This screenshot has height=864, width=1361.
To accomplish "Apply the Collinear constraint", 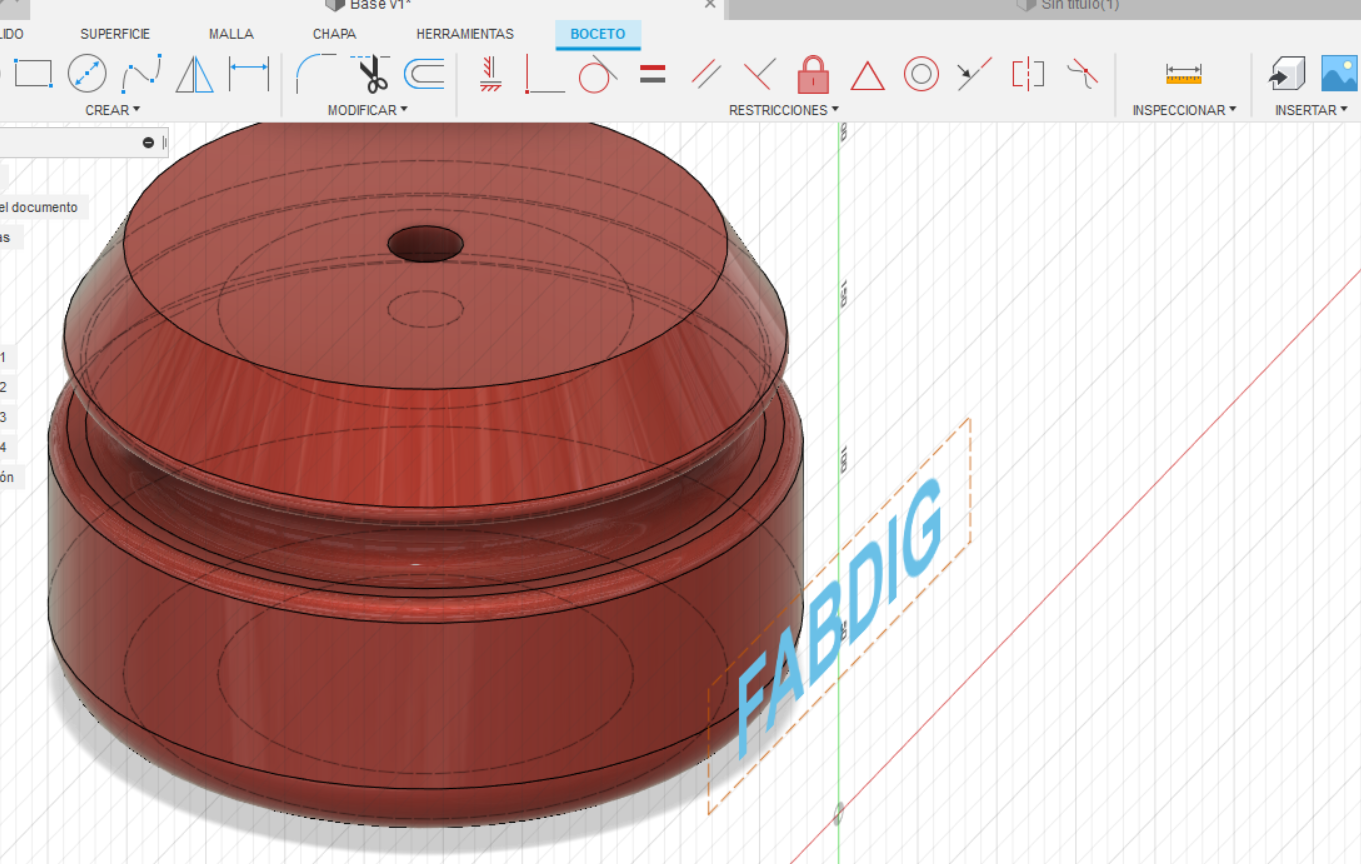I will click(974, 74).
